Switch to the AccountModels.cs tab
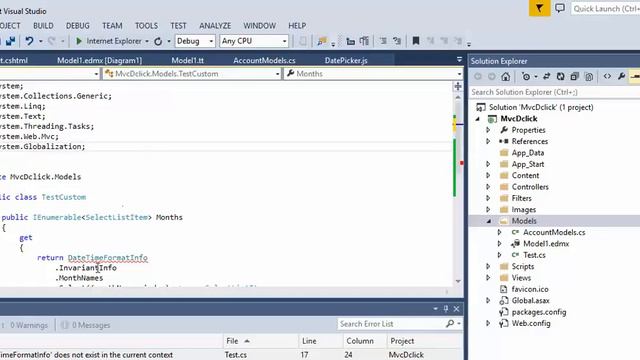This screenshot has width=640, height=360. point(264,60)
